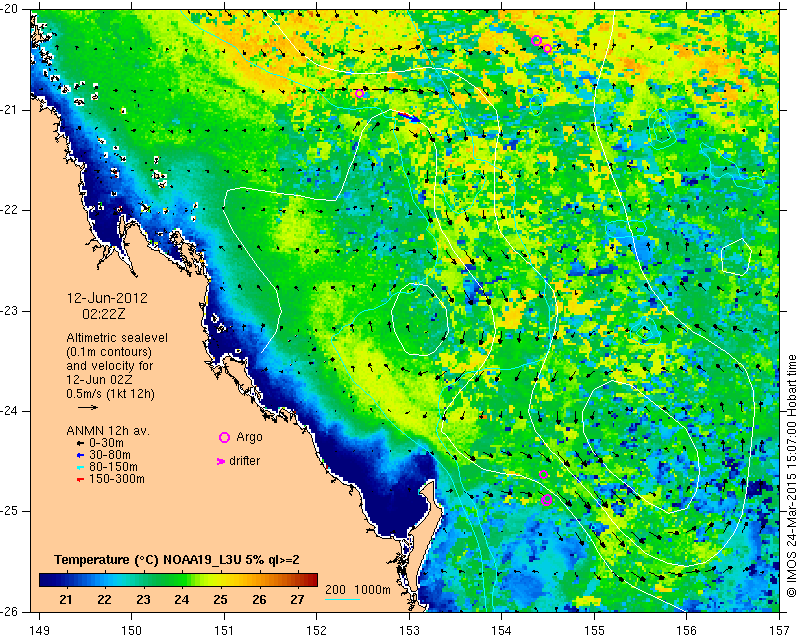Click the 24 tick label on colorbar
This screenshot has height=640, width=800.
coord(181,599)
